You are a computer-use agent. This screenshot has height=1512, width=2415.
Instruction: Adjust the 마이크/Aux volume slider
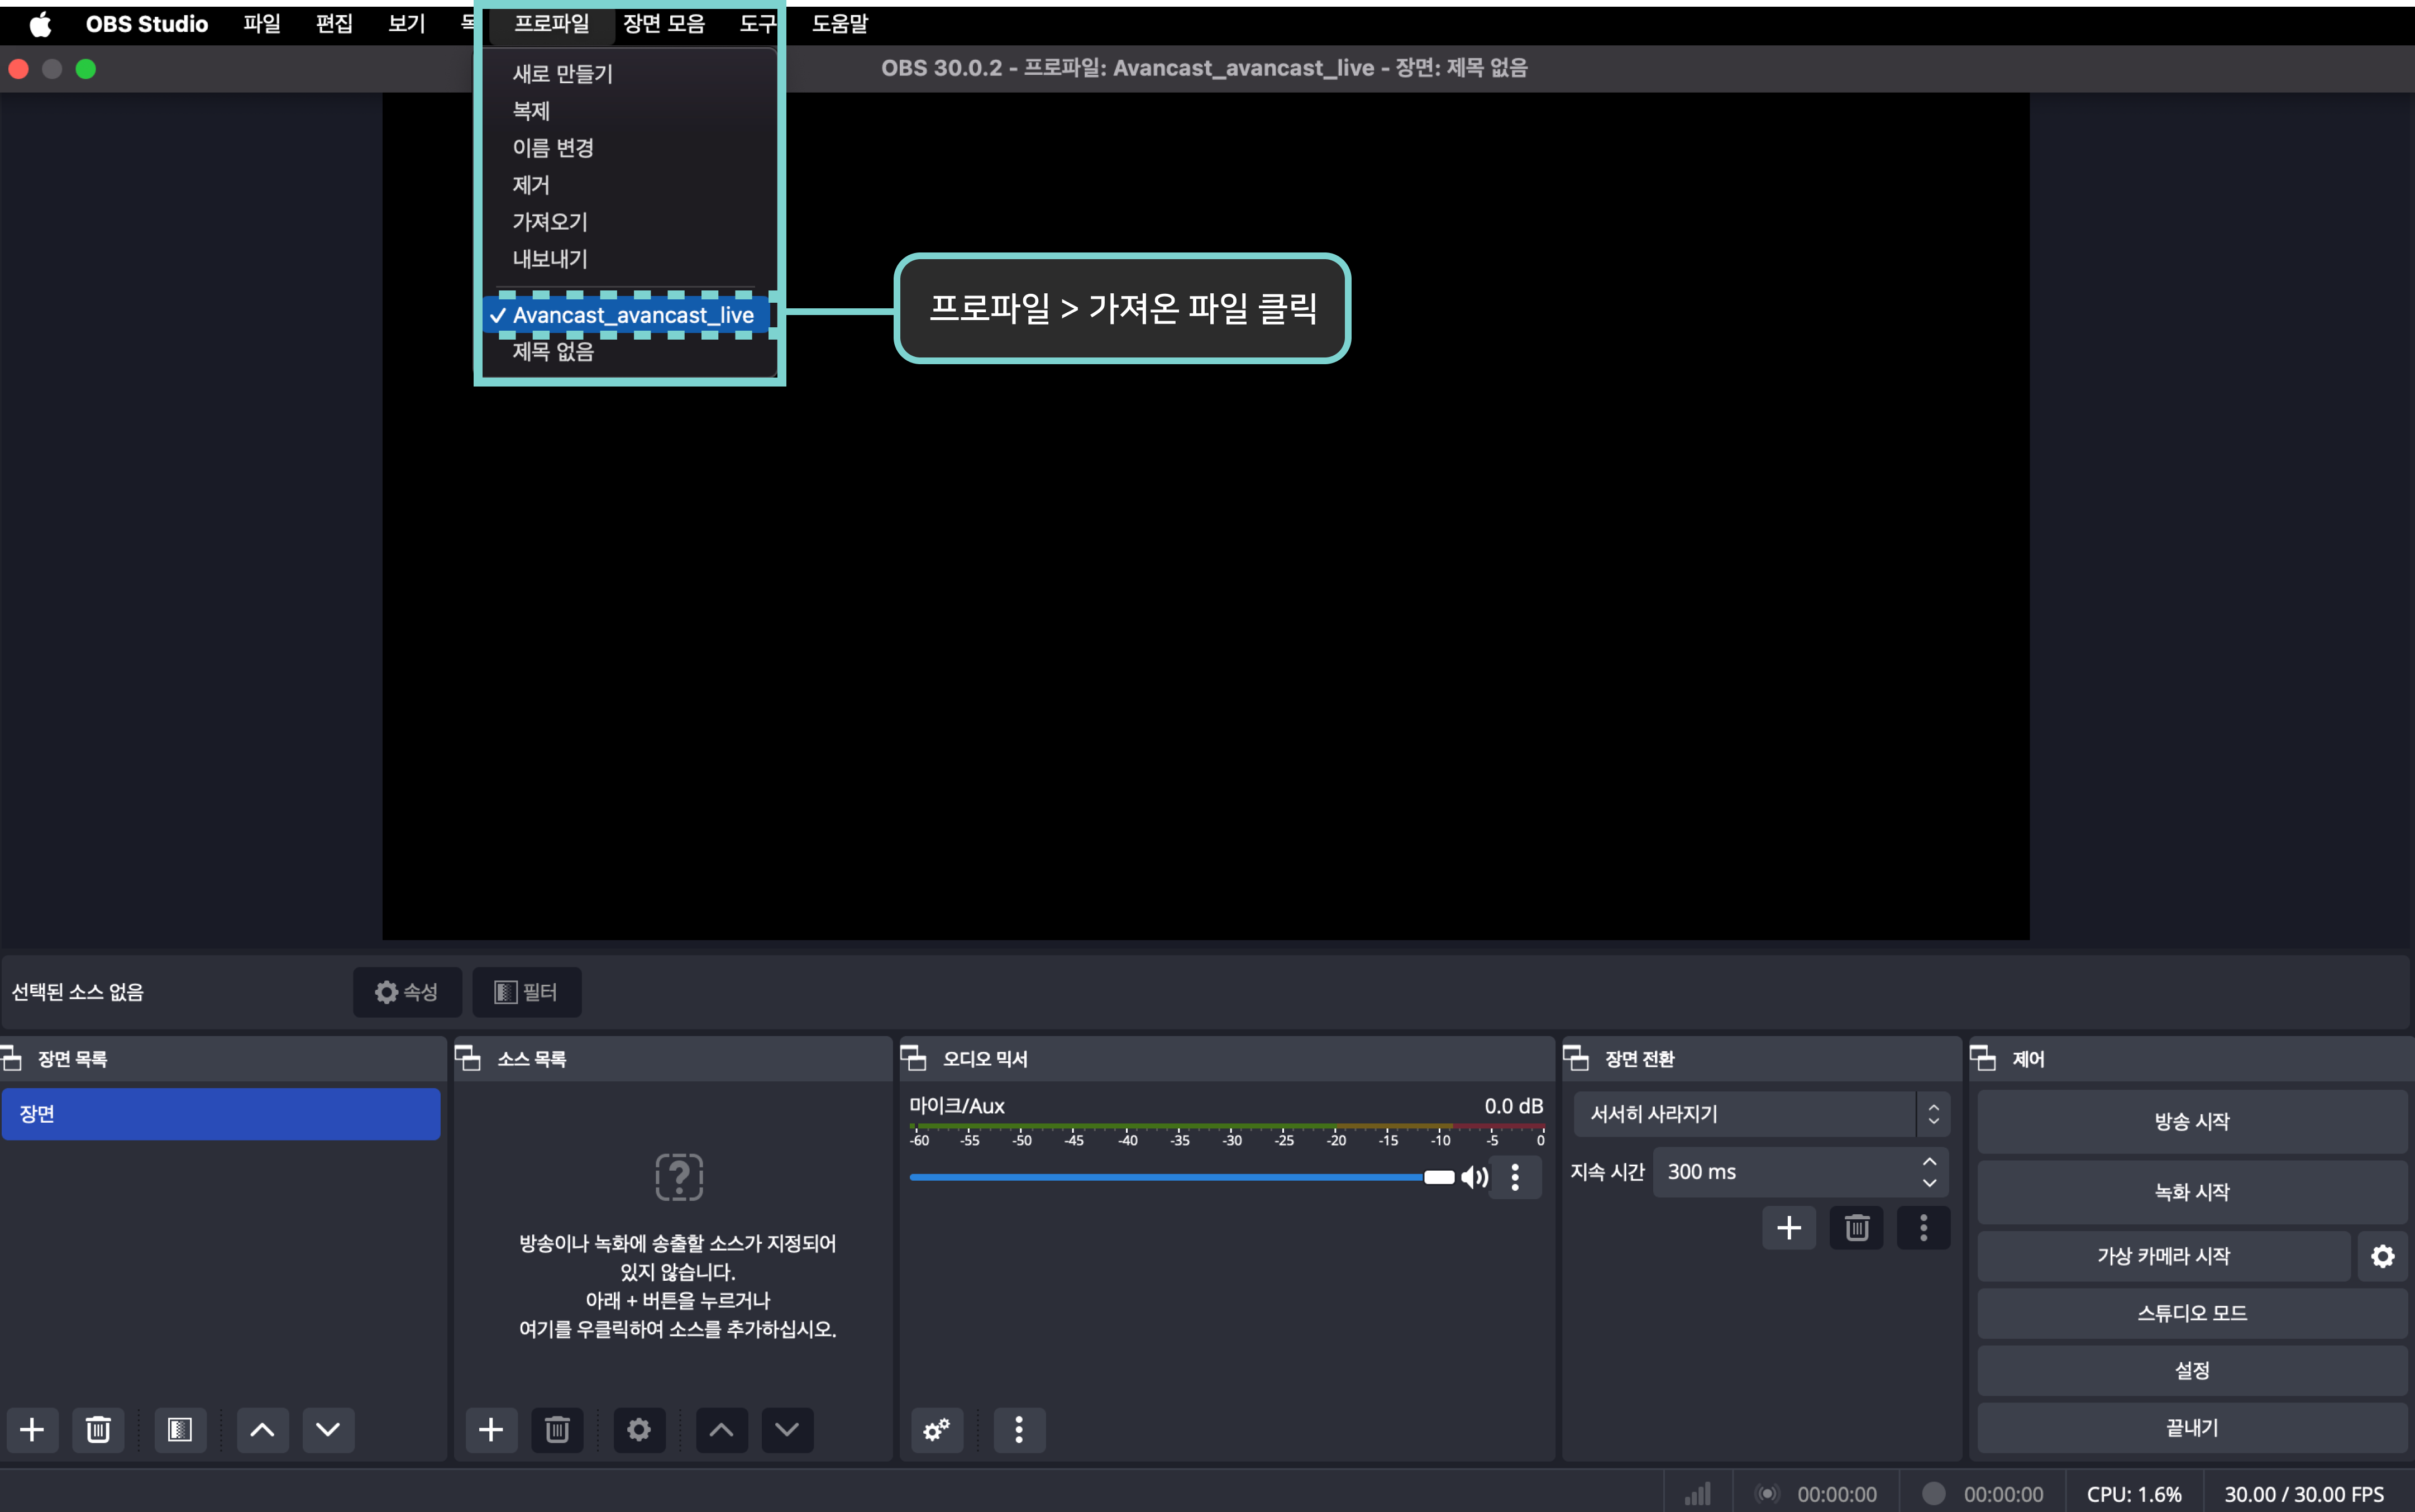[x=1439, y=1177]
